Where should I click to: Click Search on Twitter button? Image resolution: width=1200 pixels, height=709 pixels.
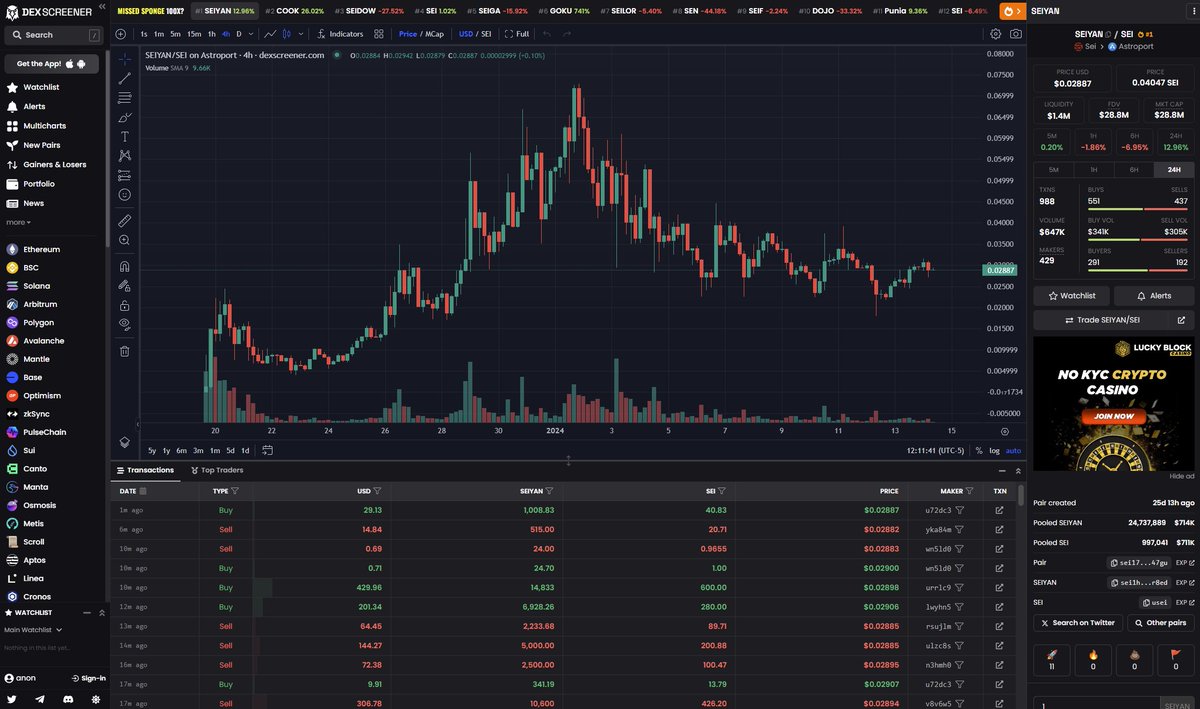click(x=1078, y=622)
